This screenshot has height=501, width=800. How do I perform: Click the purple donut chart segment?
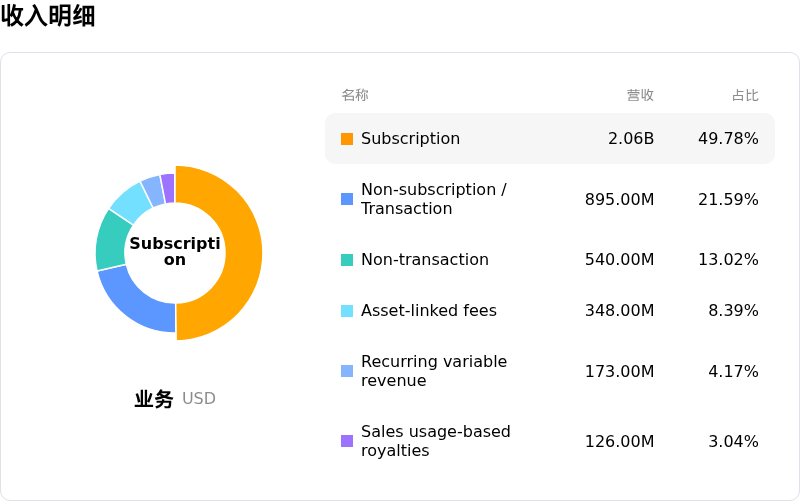click(168, 188)
